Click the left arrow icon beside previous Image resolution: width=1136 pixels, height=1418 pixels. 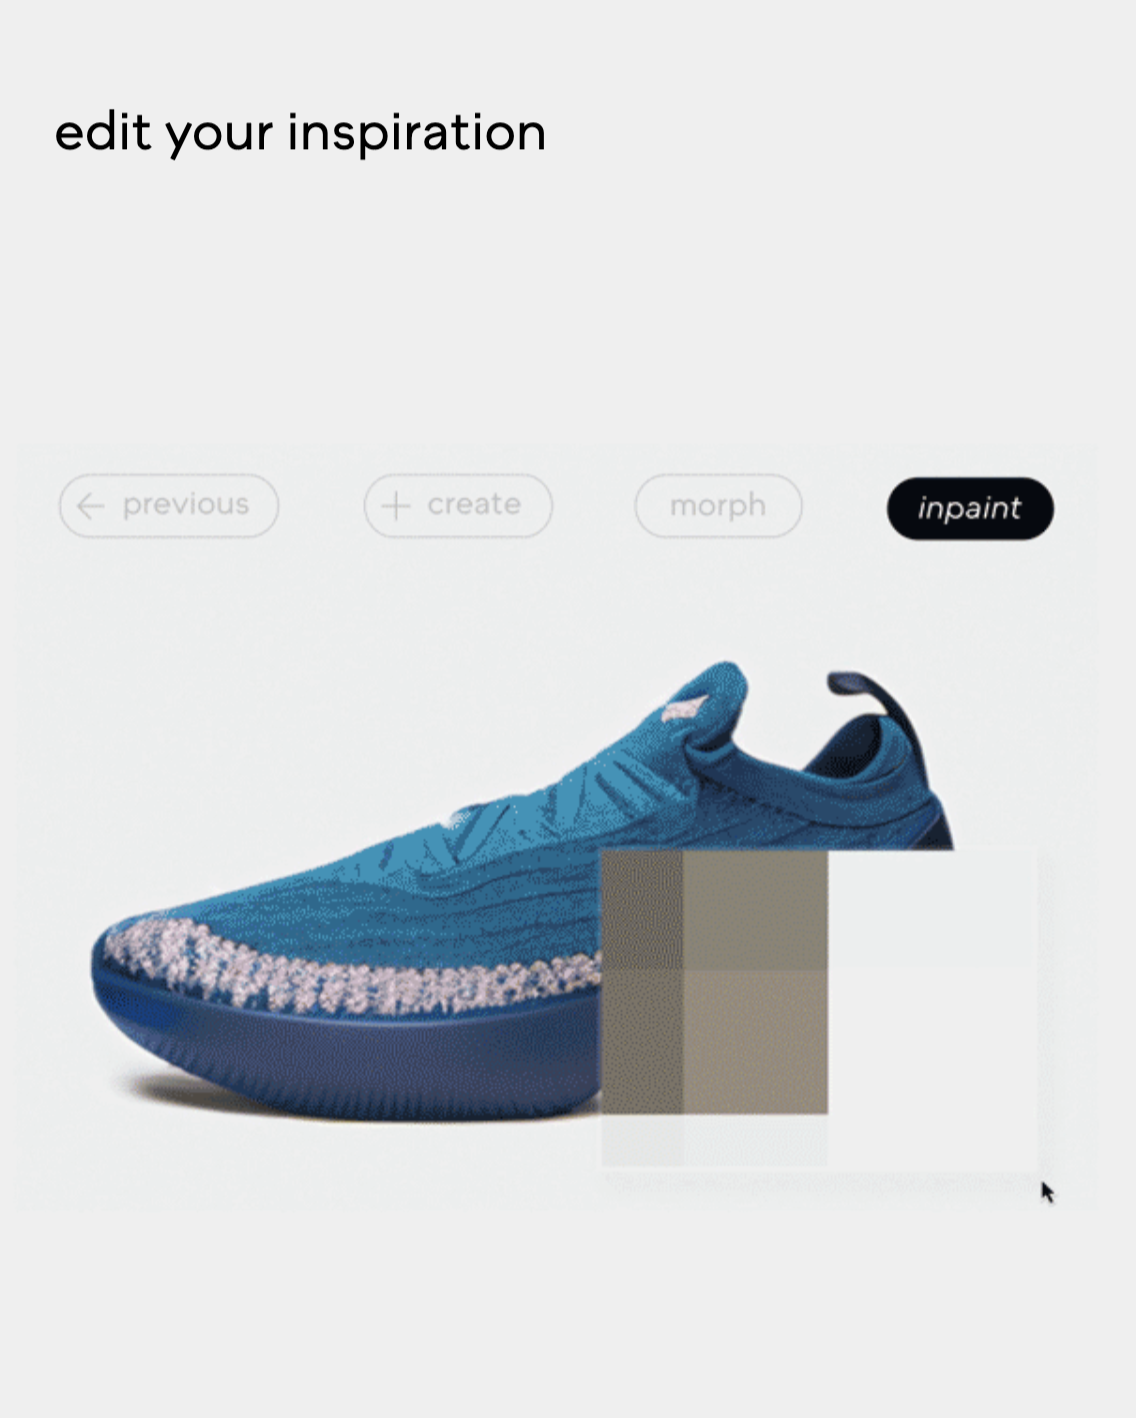coord(91,506)
